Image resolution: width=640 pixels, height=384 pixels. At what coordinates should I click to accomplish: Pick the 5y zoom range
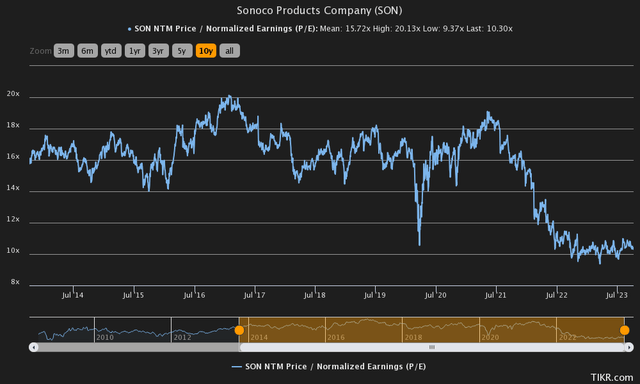coord(182,51)
